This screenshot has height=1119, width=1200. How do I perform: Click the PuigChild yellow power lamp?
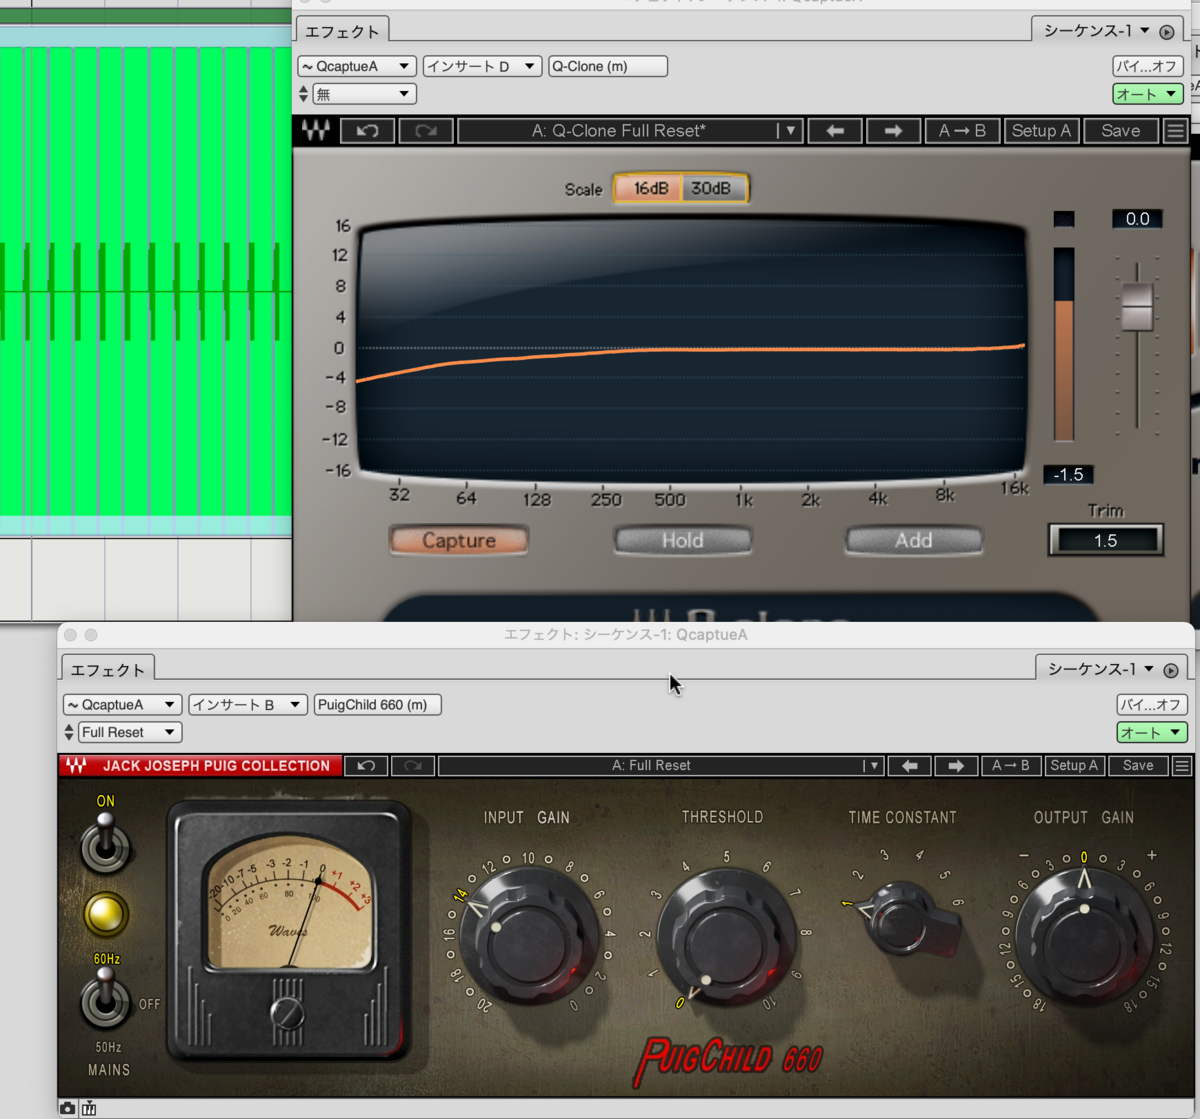105,914
